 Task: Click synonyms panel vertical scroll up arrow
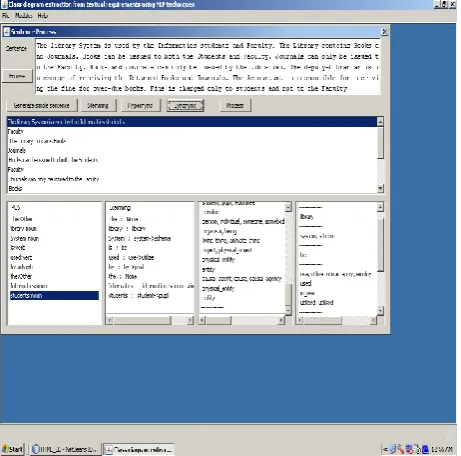(x=380, y=207)
